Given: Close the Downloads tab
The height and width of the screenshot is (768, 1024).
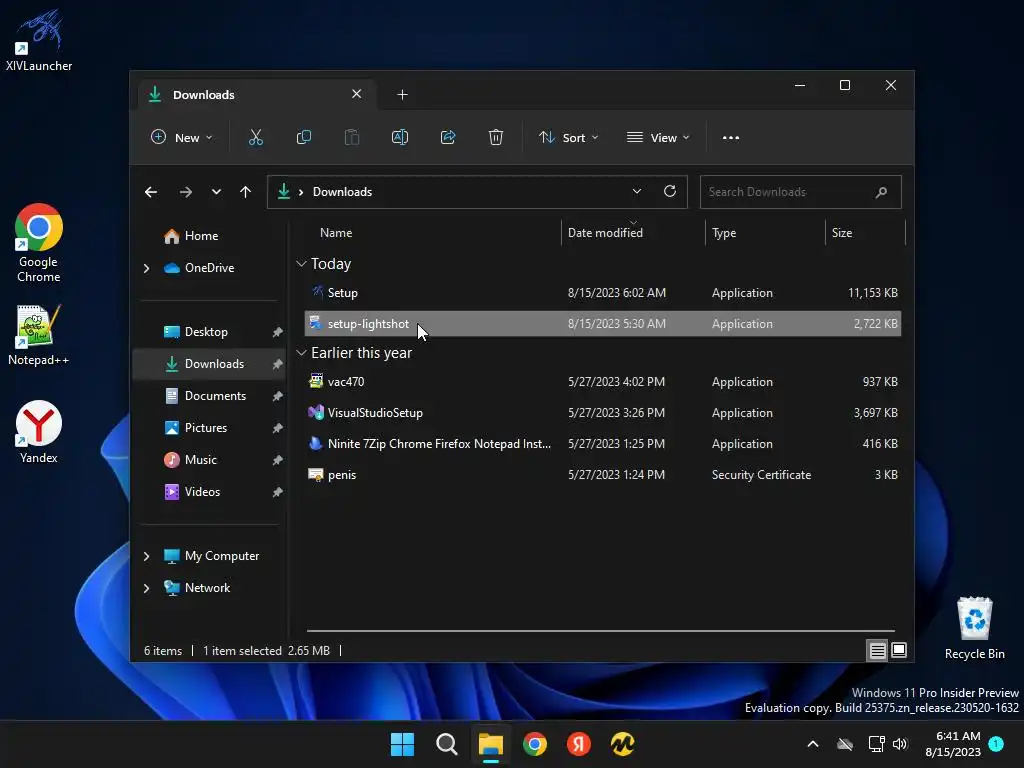Looking at the screenshot, I should coord(357,94).
